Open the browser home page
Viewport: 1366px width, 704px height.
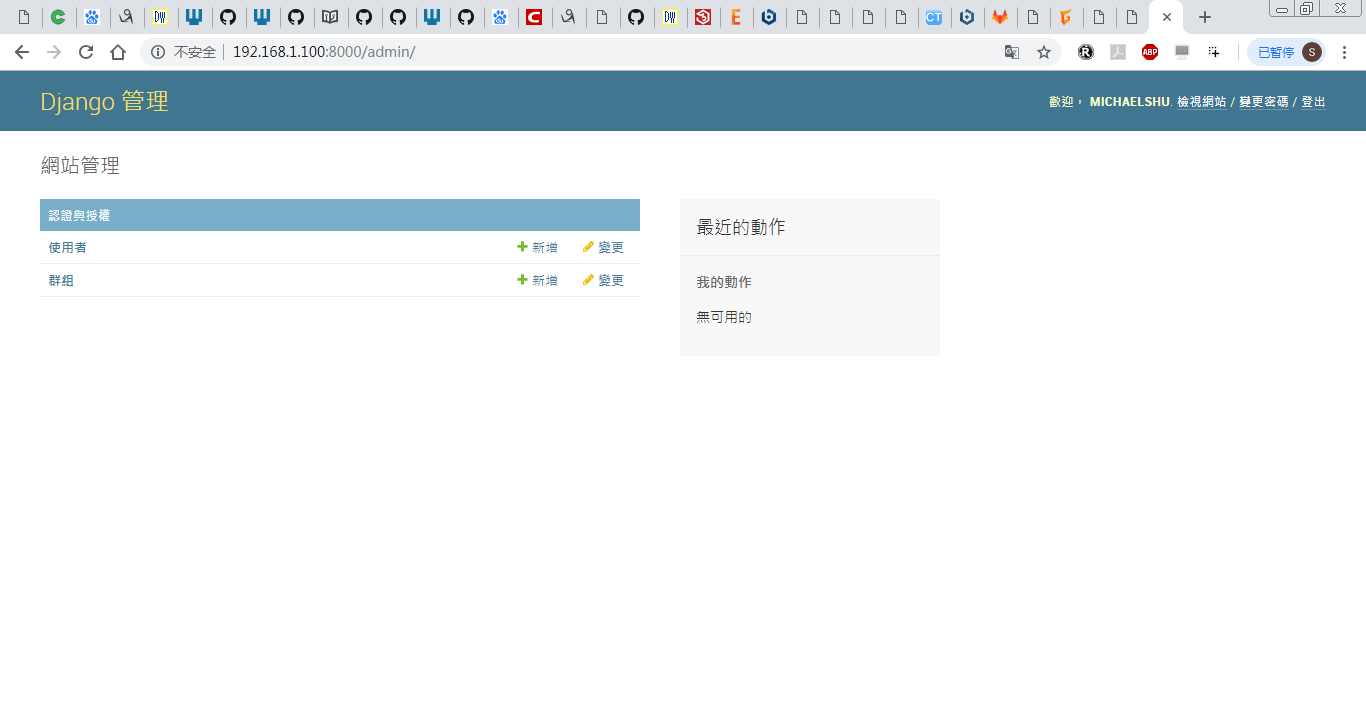tap(118, 52)
